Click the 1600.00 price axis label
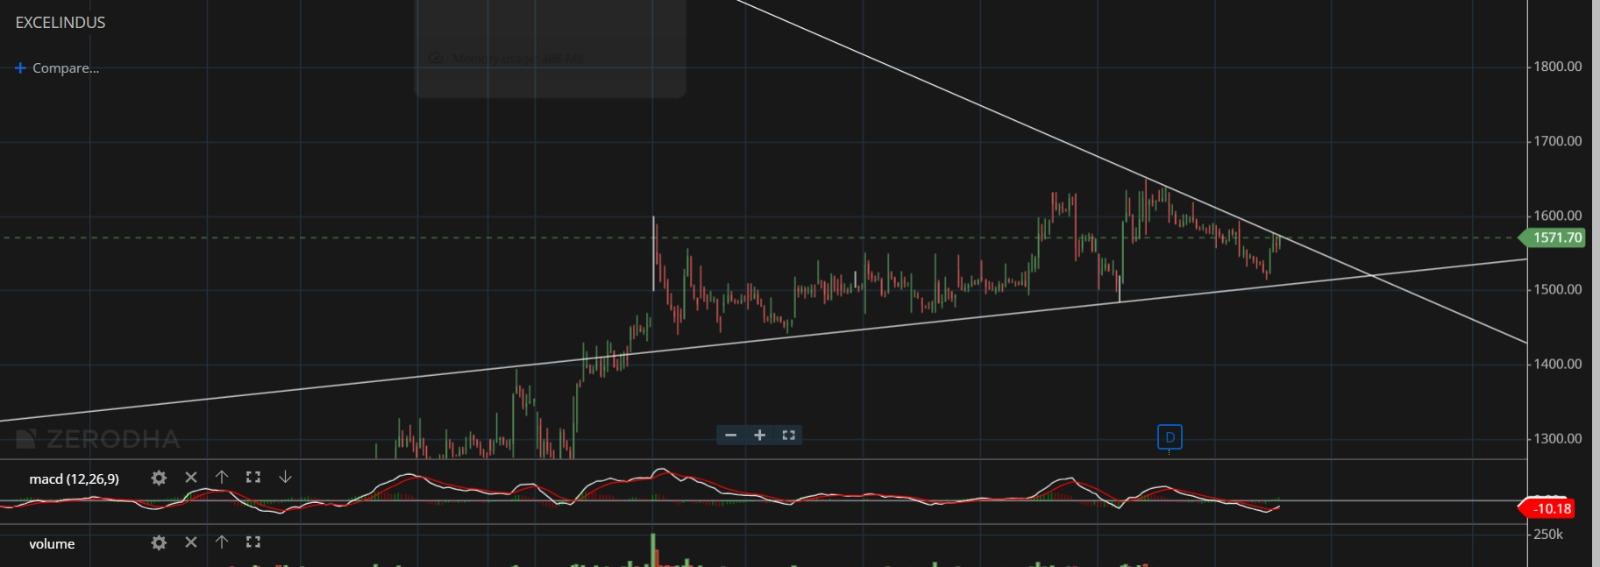This screenshot has width=1600, height=567. tap(1558, 215)
